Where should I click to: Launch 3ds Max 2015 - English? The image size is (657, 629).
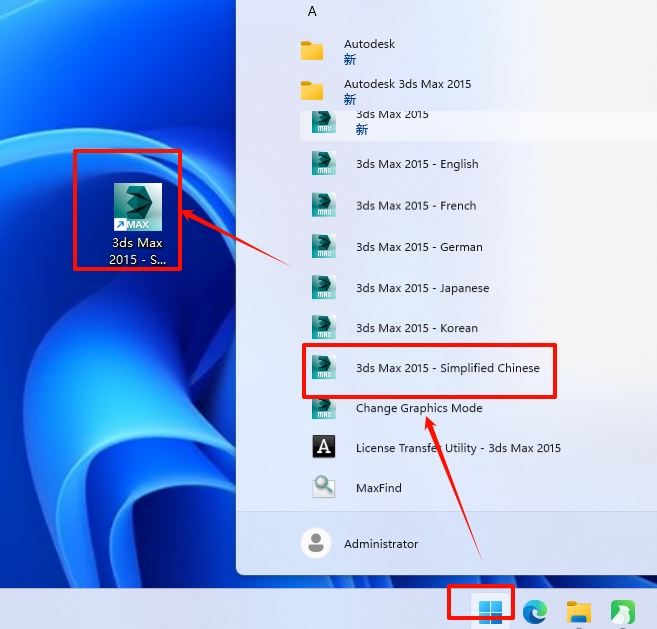pyautogui.click(x=416, y=164)
